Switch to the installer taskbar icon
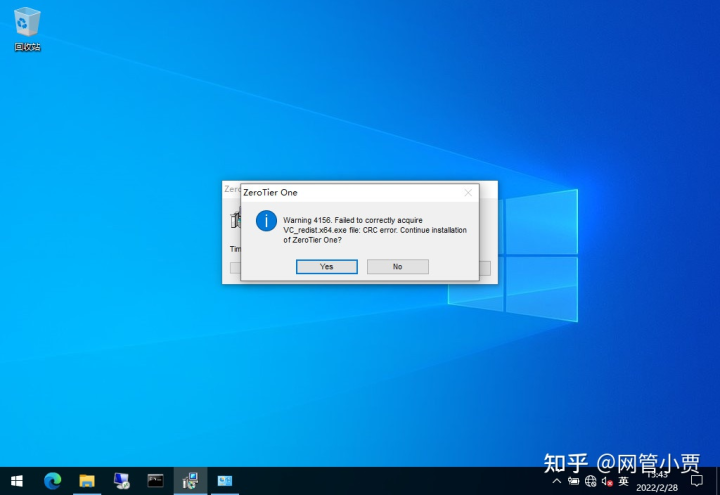 190,481
